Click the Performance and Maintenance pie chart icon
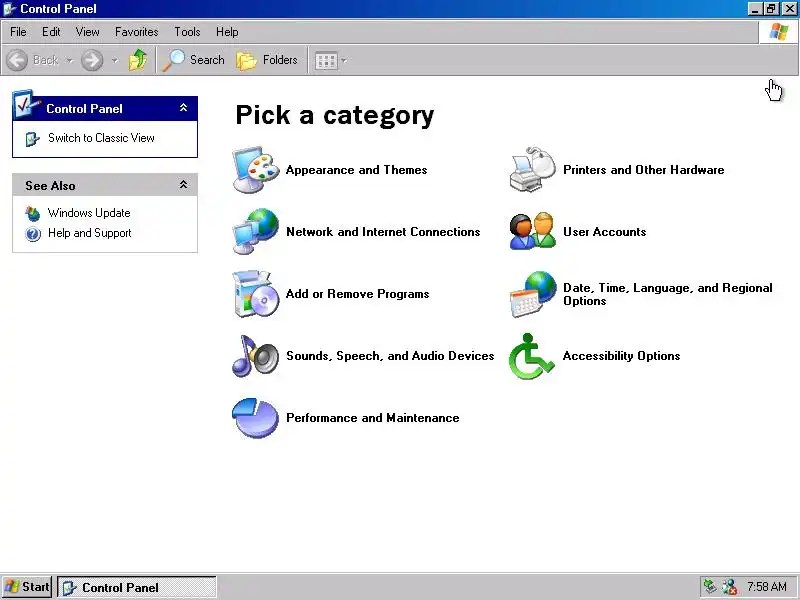Image resolution: width=800 pixels, height=600 pixels. (x=256, y=418)
